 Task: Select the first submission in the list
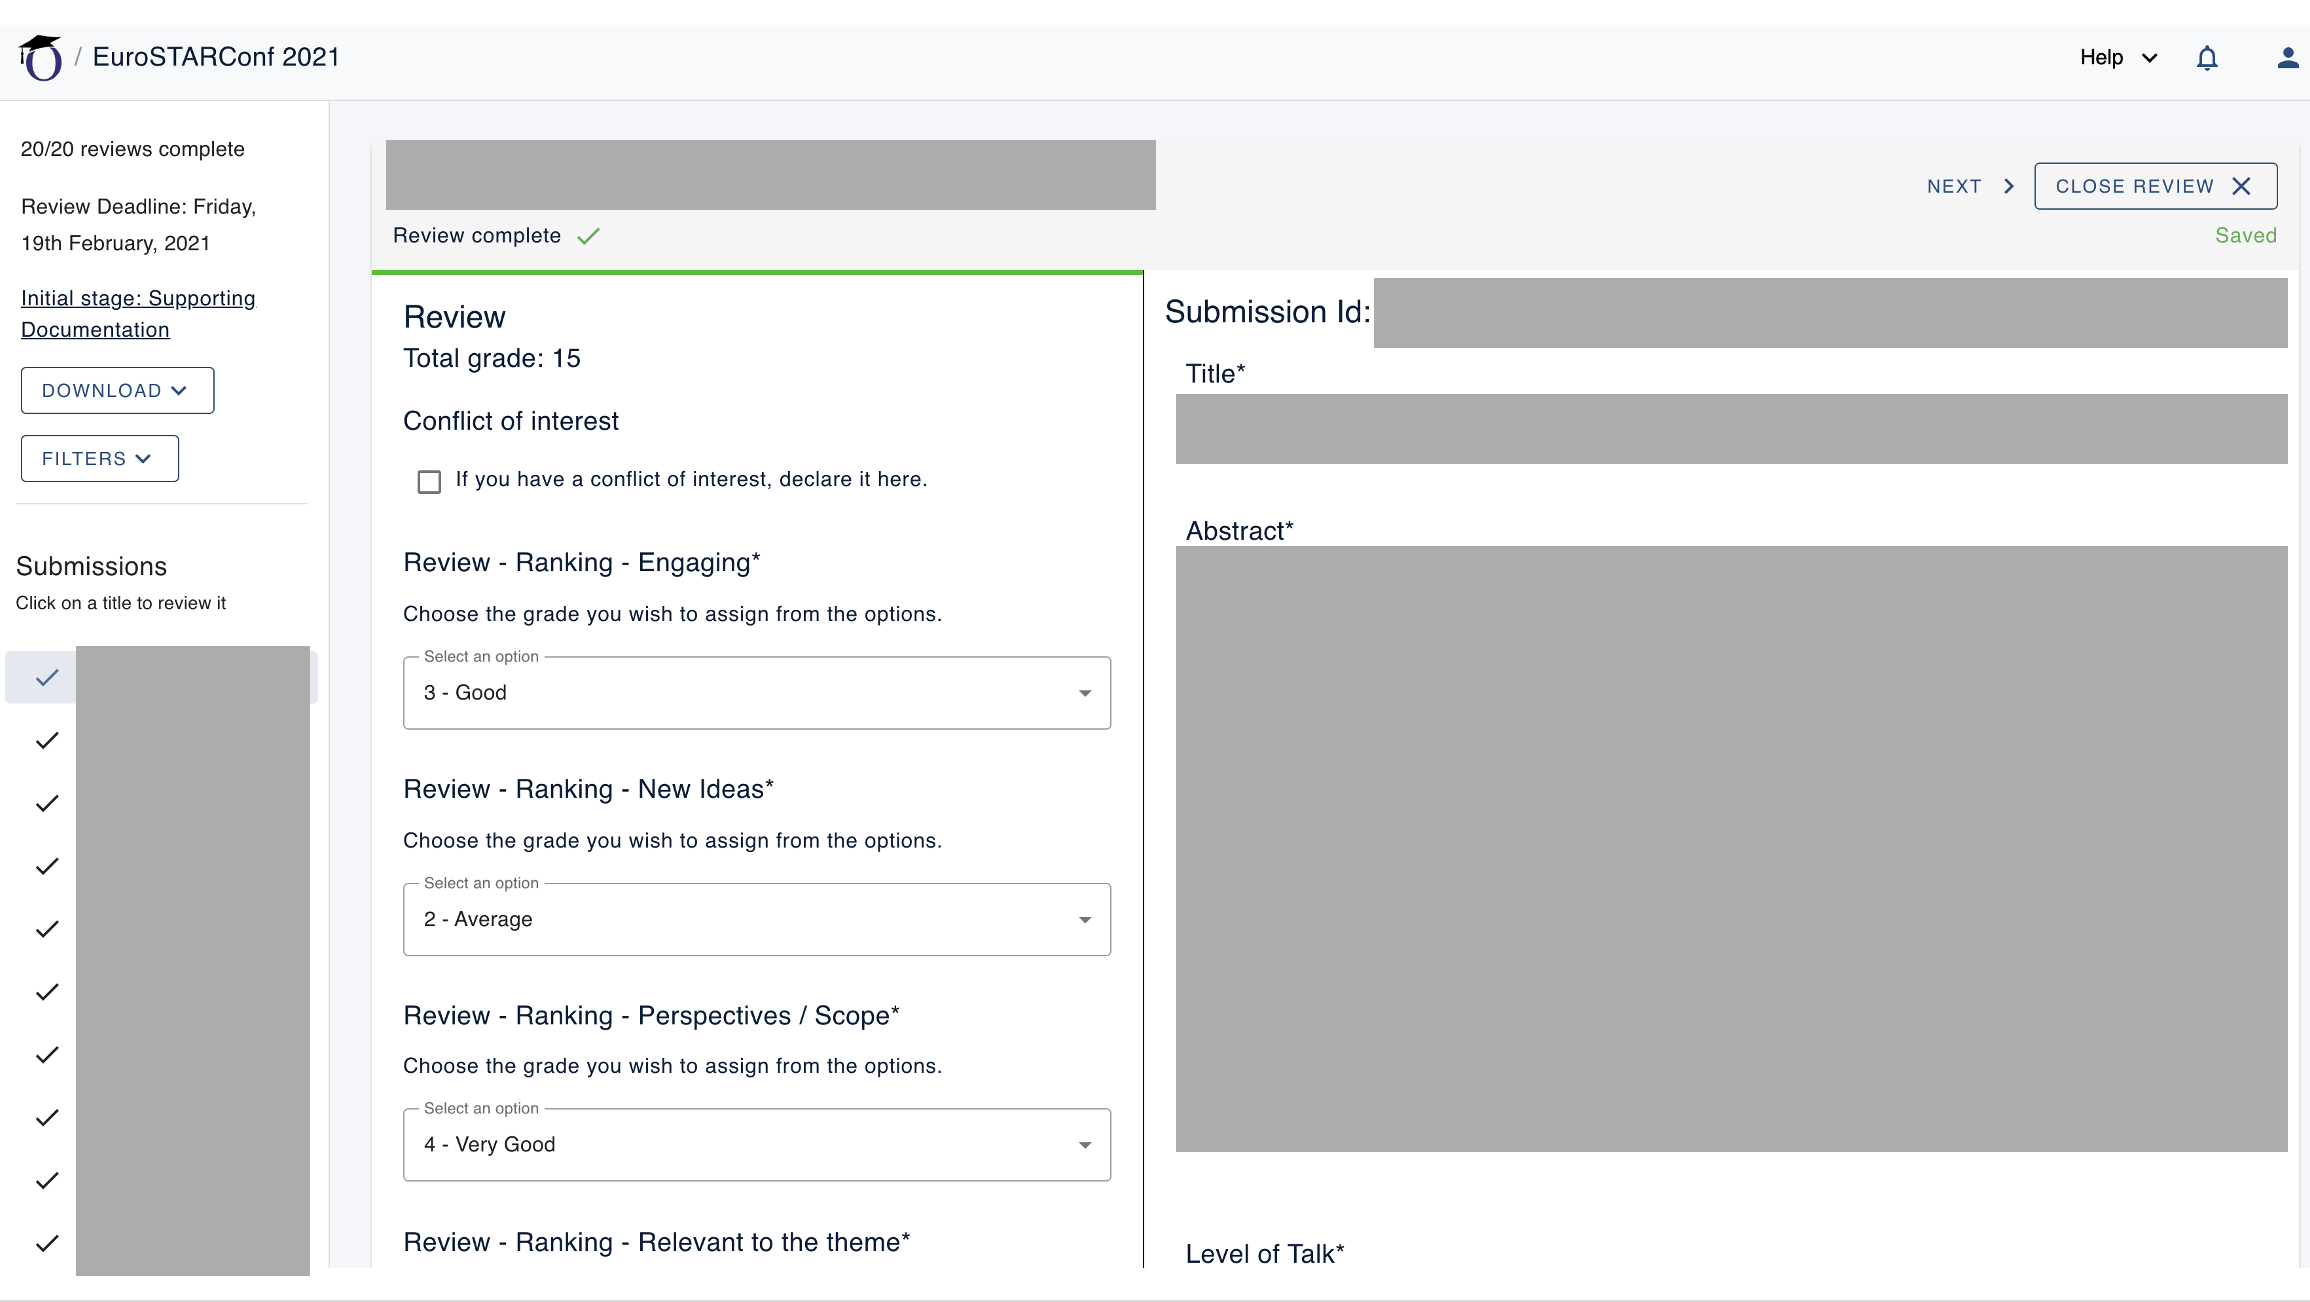[x=161, y=677]
